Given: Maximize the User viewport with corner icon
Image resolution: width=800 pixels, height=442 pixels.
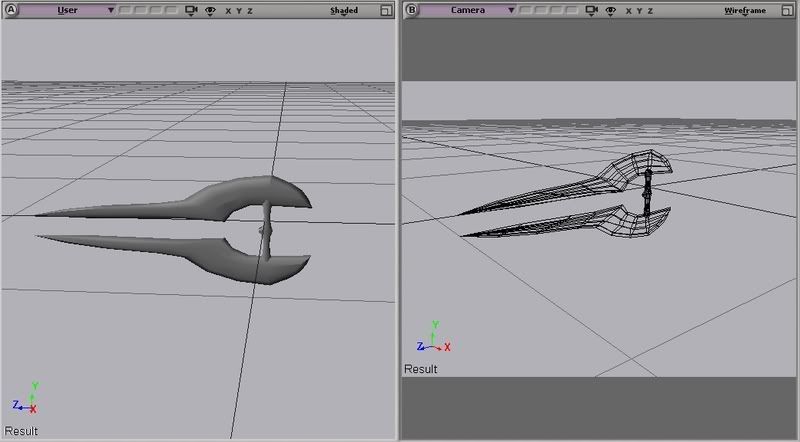Looking at the screenshot, I should (386, 11).
